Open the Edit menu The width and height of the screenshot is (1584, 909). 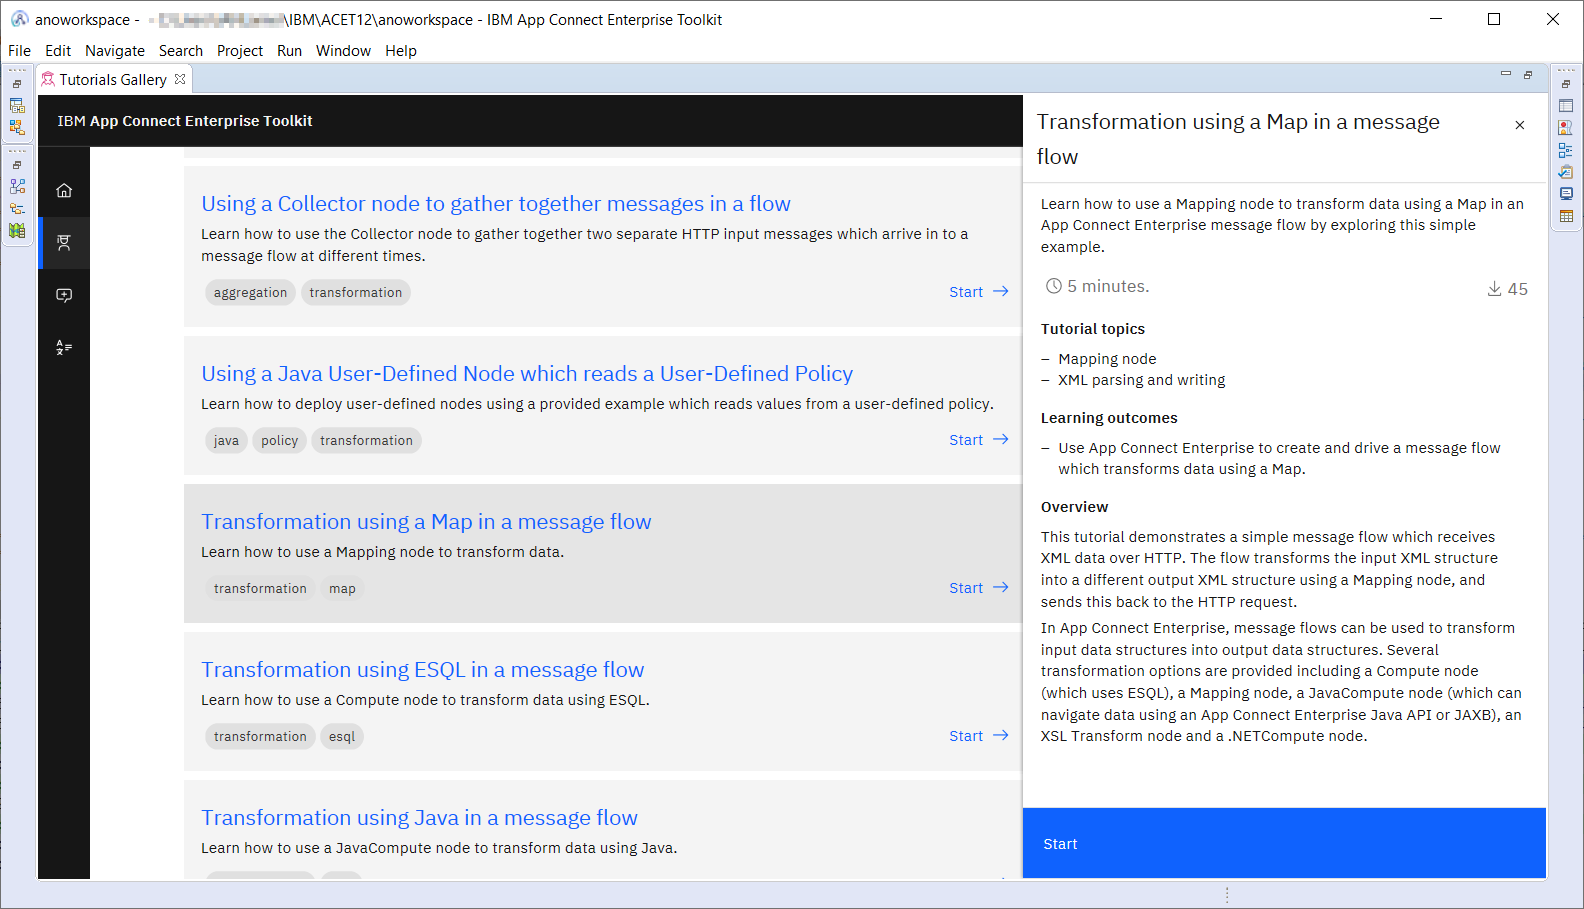pyautogui.click(x=58, y=51)
